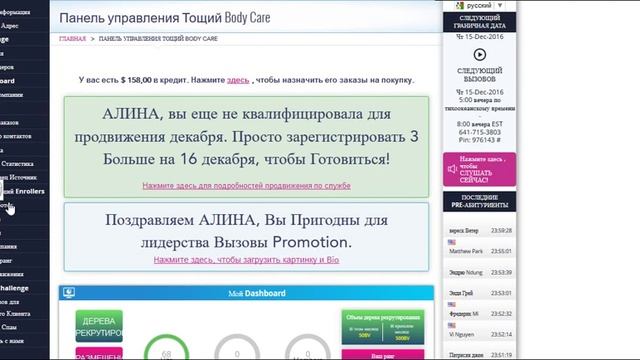Click the green ДЕРЕВА РЕКРУТИРОВАНИЯ button
Image resolution: width=640 pixels, height=360 pixels.
point(99,326)
